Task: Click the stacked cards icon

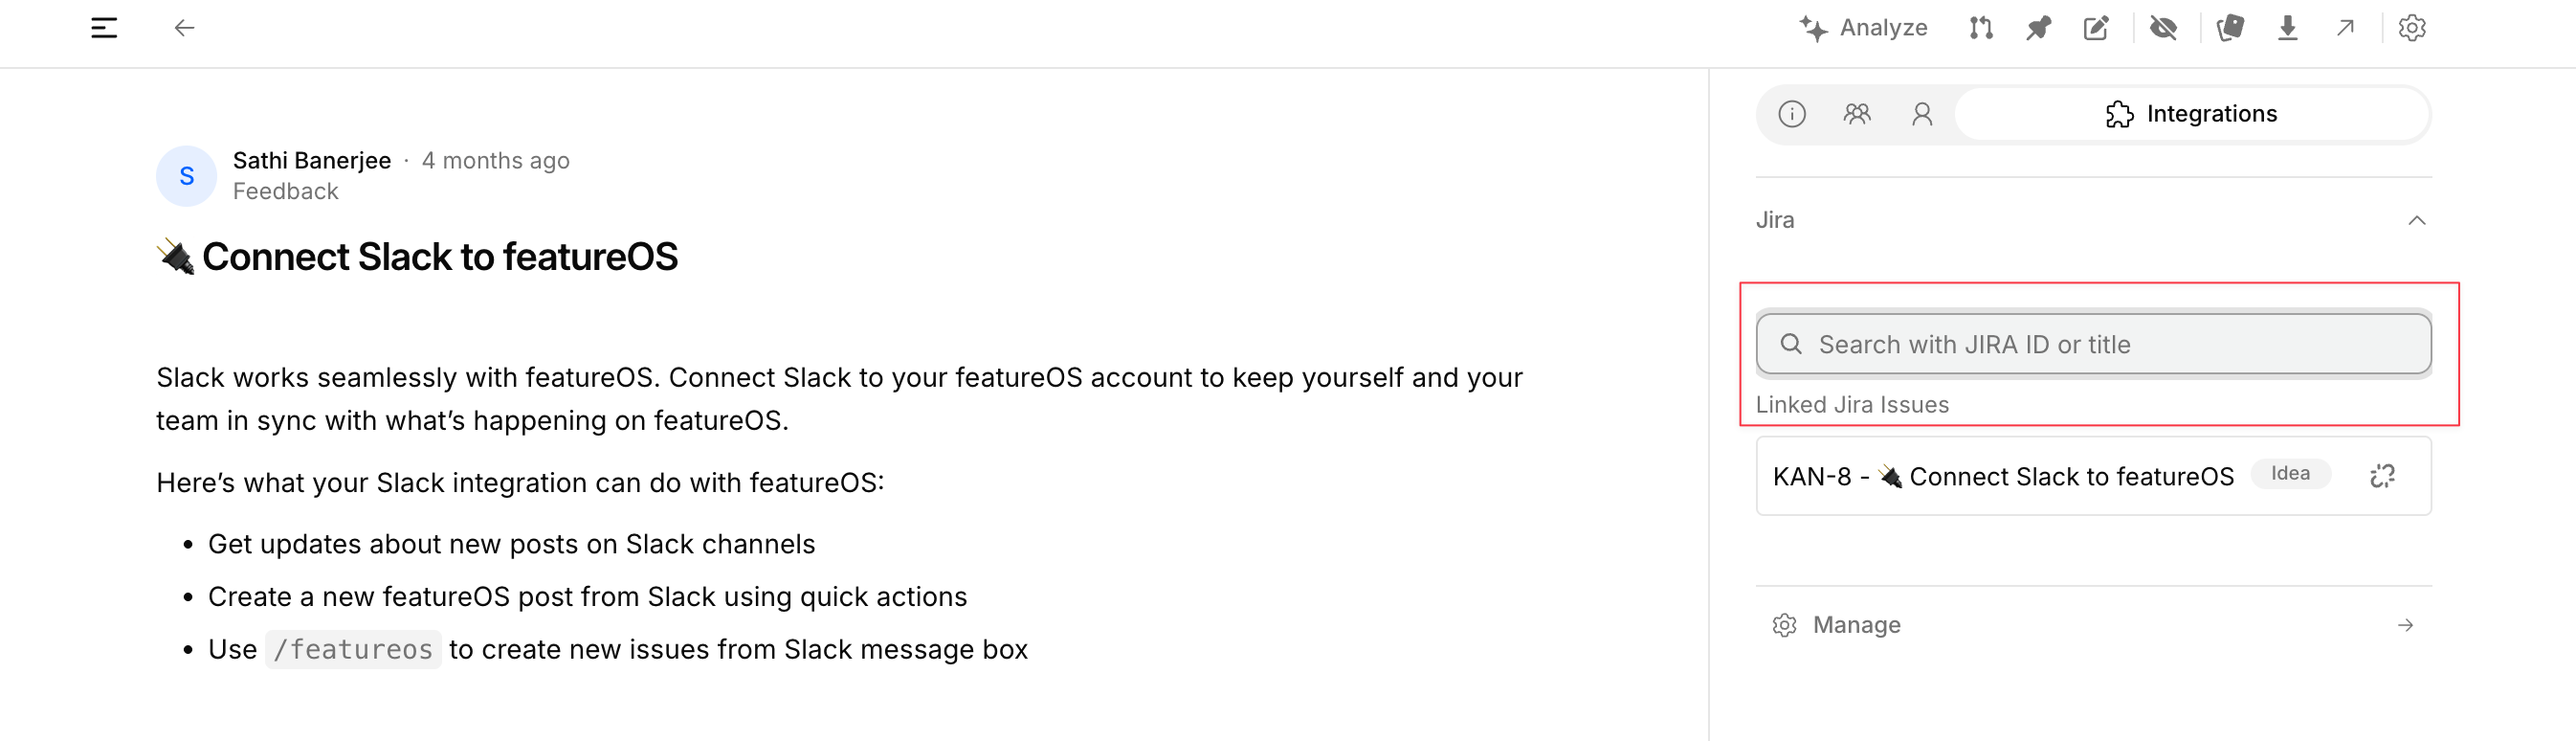Action: tap(2230, 28)
